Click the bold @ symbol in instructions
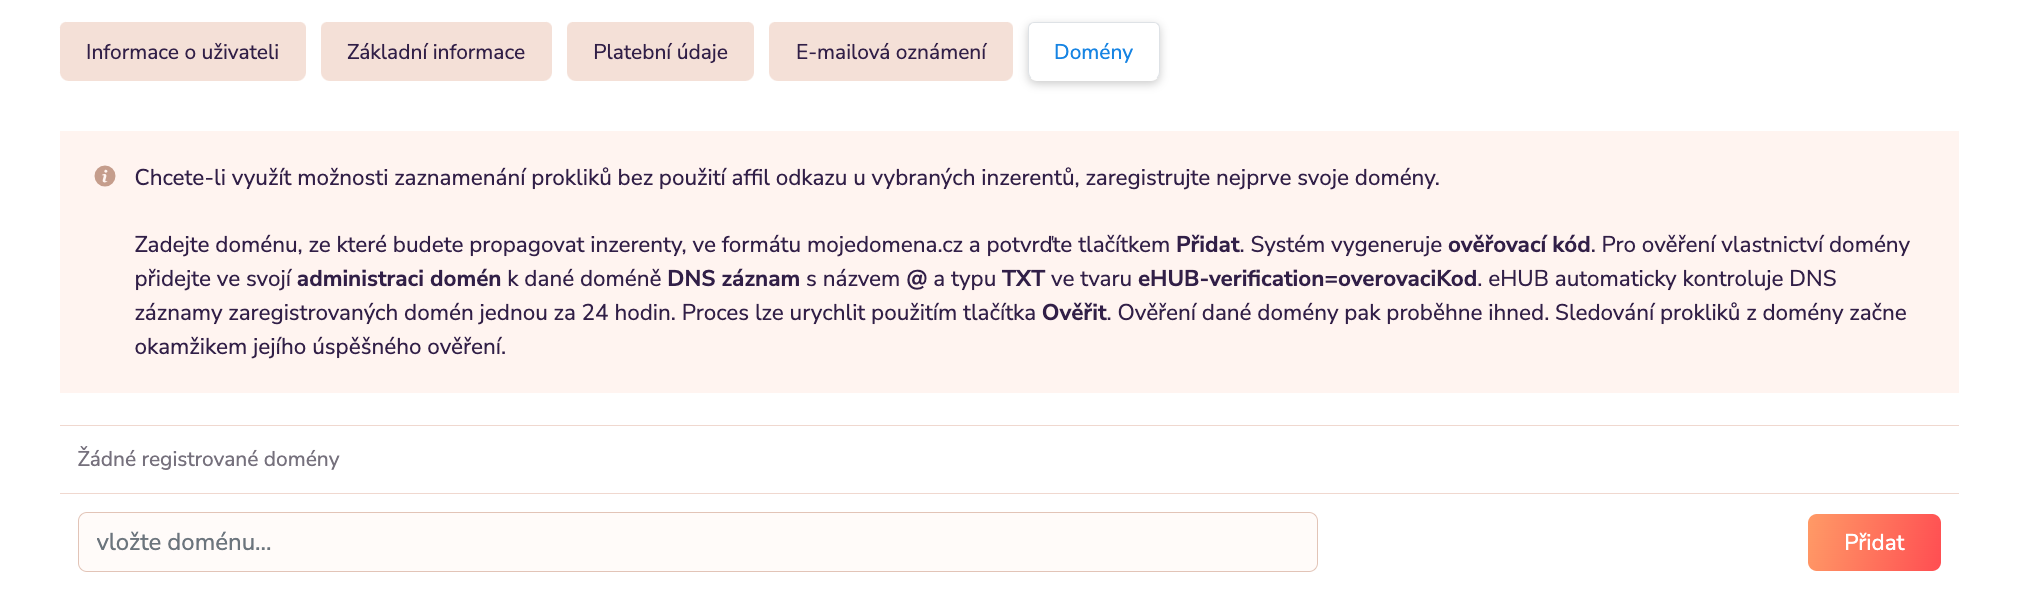Image resolution: width=2018 pixels, height=612 pixels. [916, 279]
